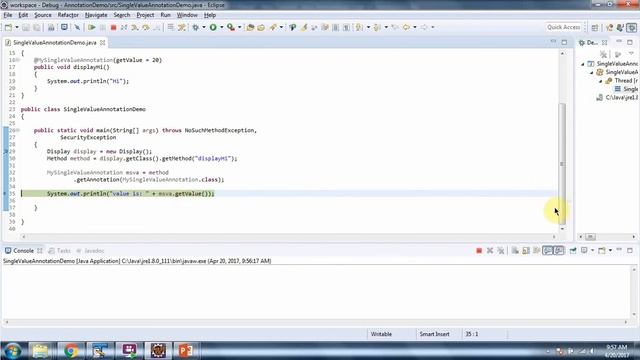This screenshot has width=640, height=360.
Task: Select the Thread tree item in Debug view
Action: [622, 81]
